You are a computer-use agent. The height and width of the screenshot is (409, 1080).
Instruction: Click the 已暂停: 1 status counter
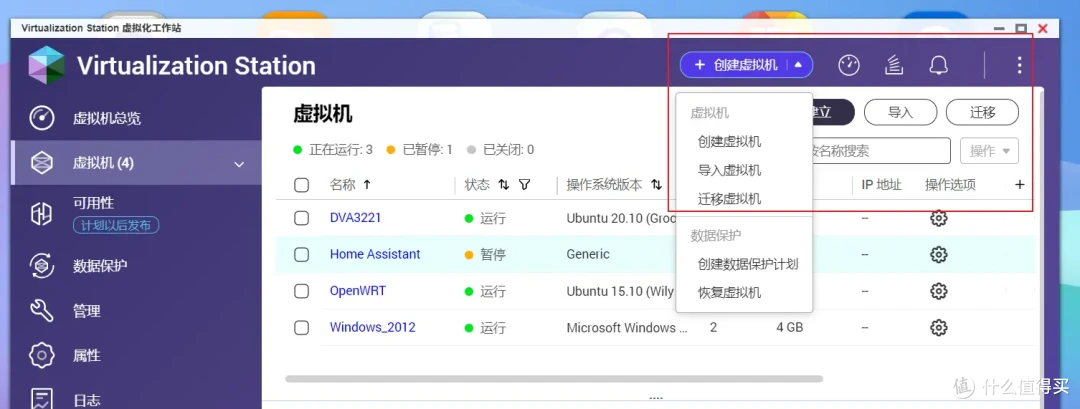pyautogui.click(x=419, y=149)
